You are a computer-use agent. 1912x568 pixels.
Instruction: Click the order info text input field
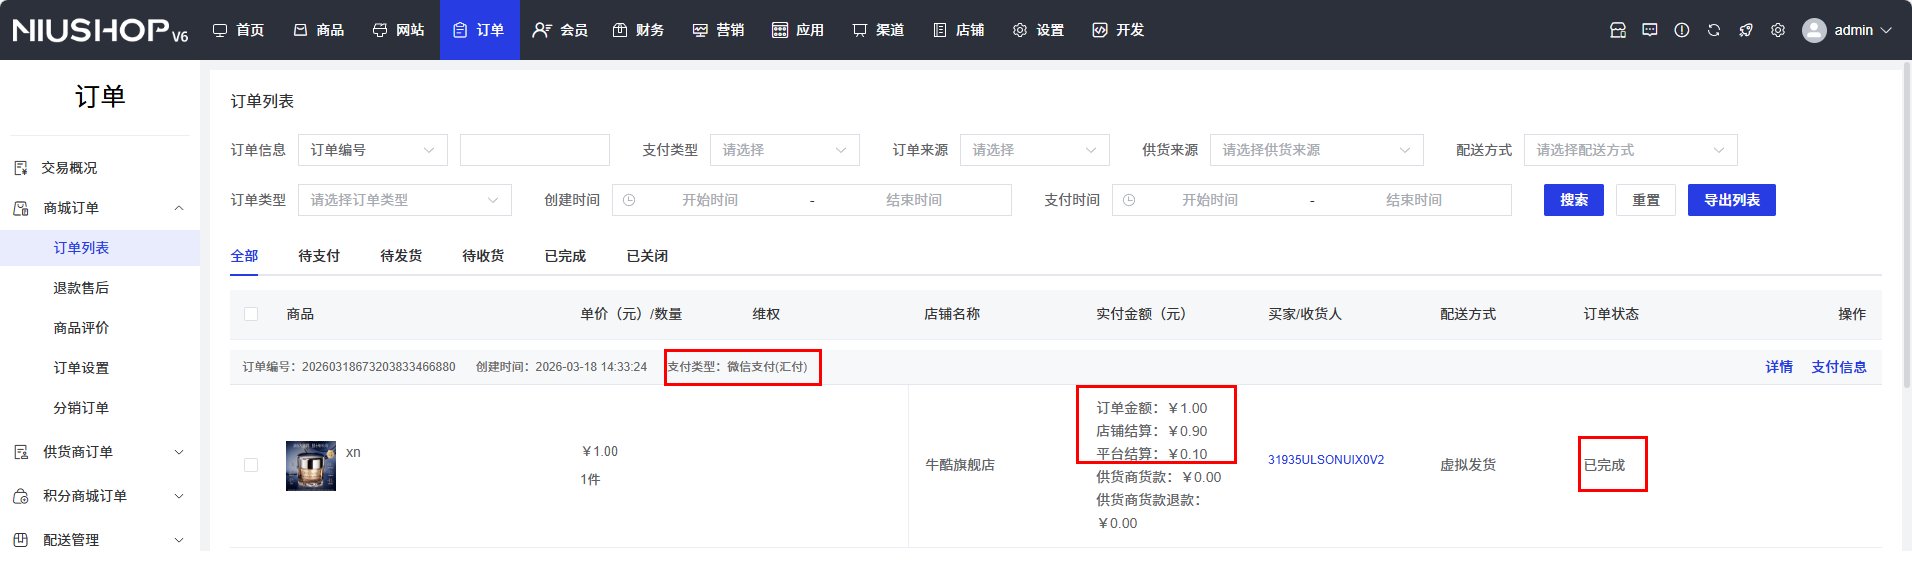(535, 150)
